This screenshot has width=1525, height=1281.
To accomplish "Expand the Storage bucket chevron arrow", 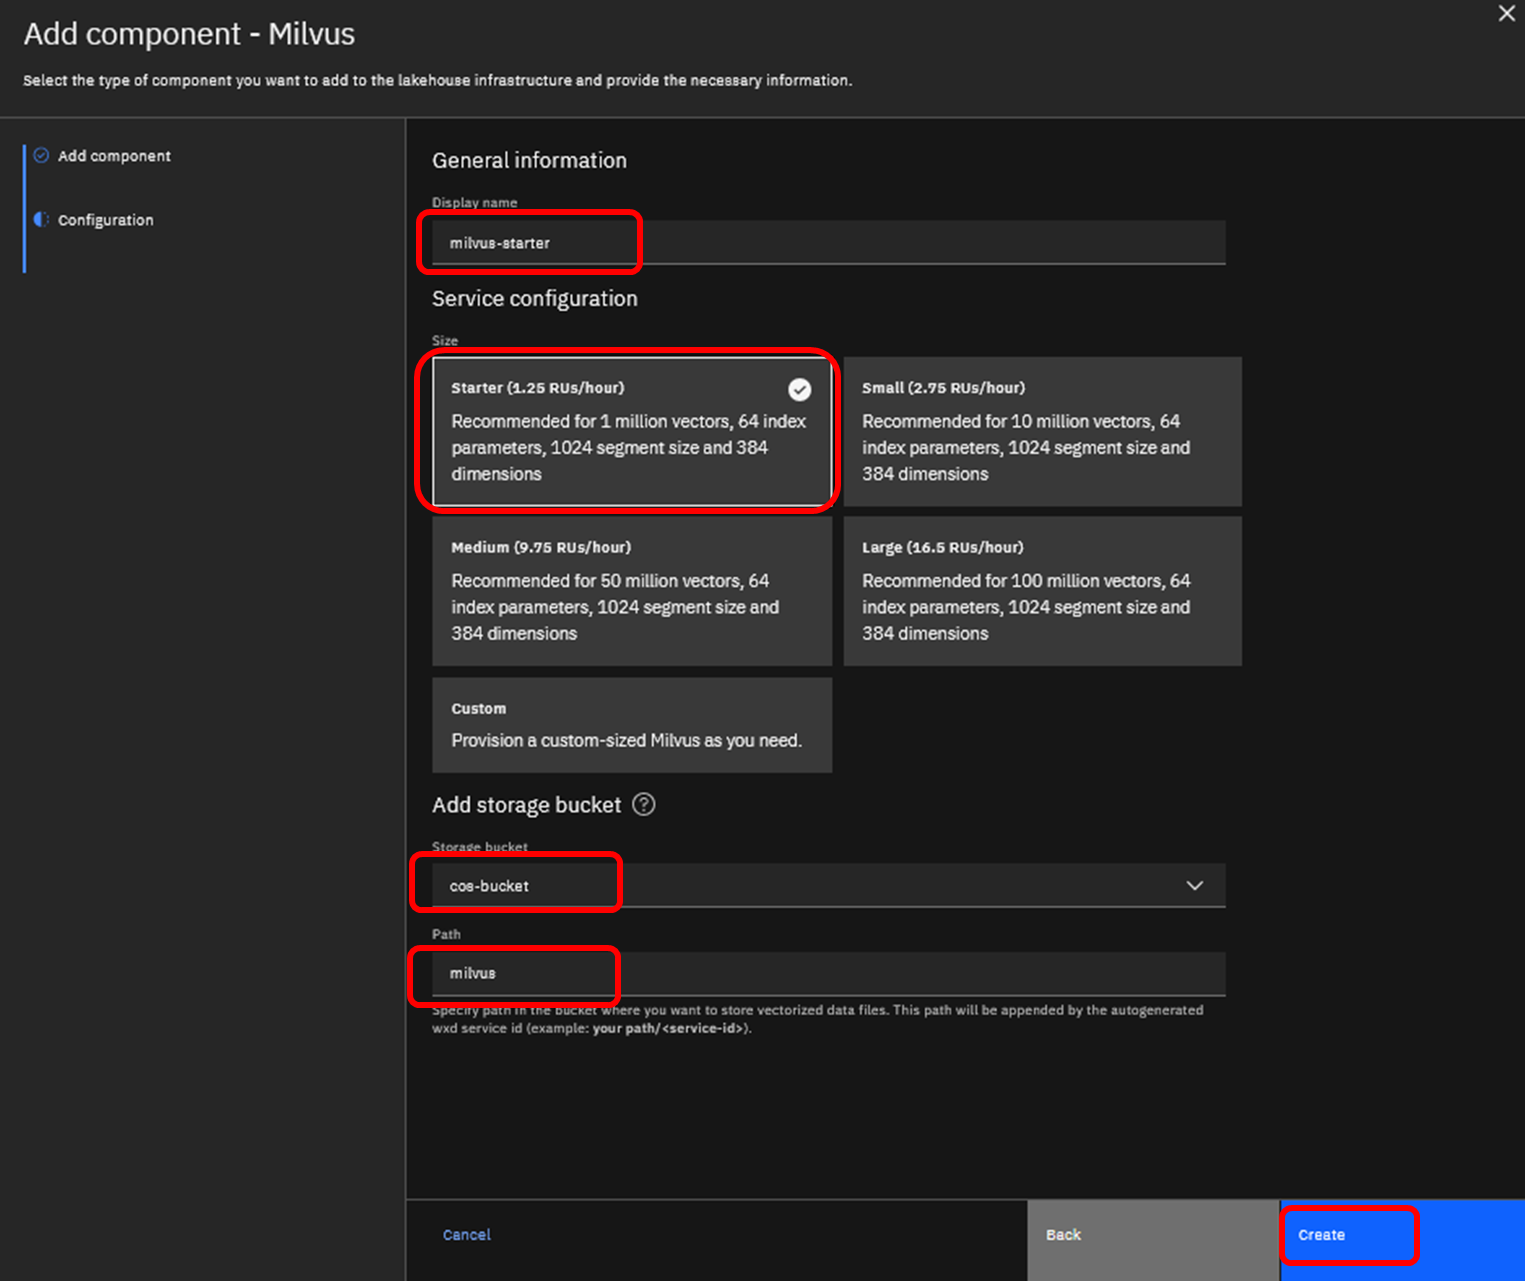I will [1194, 886].
